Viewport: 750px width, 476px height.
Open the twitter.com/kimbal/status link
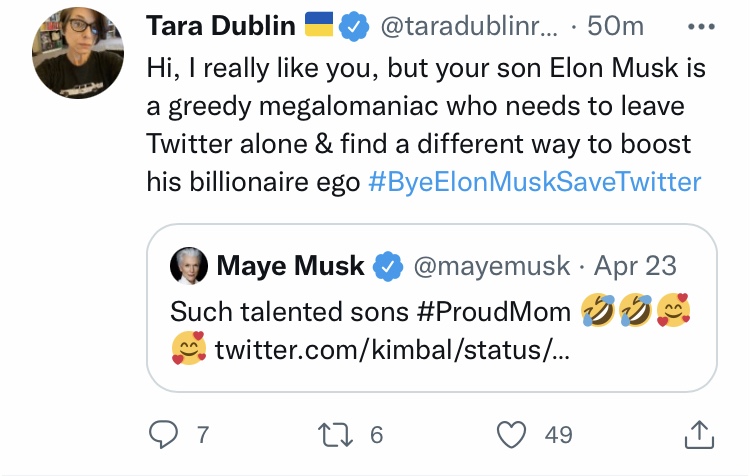392,350
